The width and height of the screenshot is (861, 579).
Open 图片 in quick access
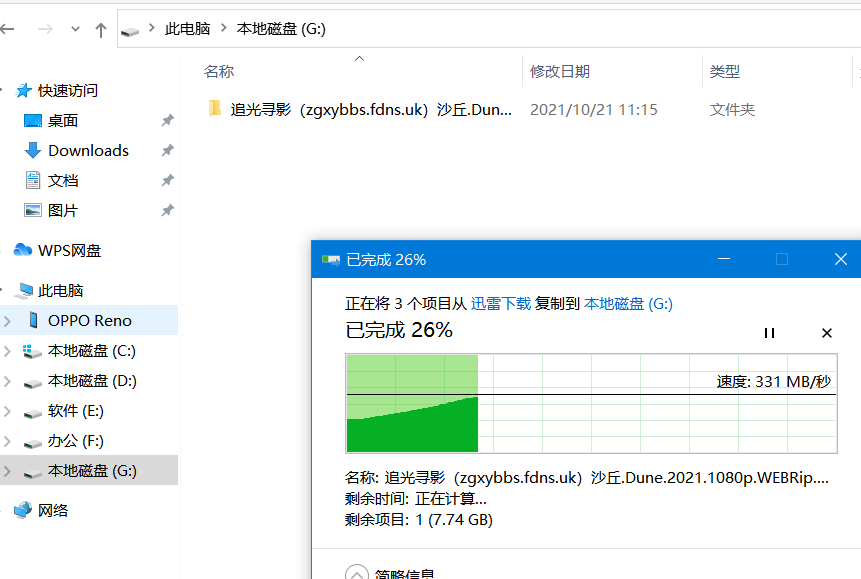pos(63,210)
